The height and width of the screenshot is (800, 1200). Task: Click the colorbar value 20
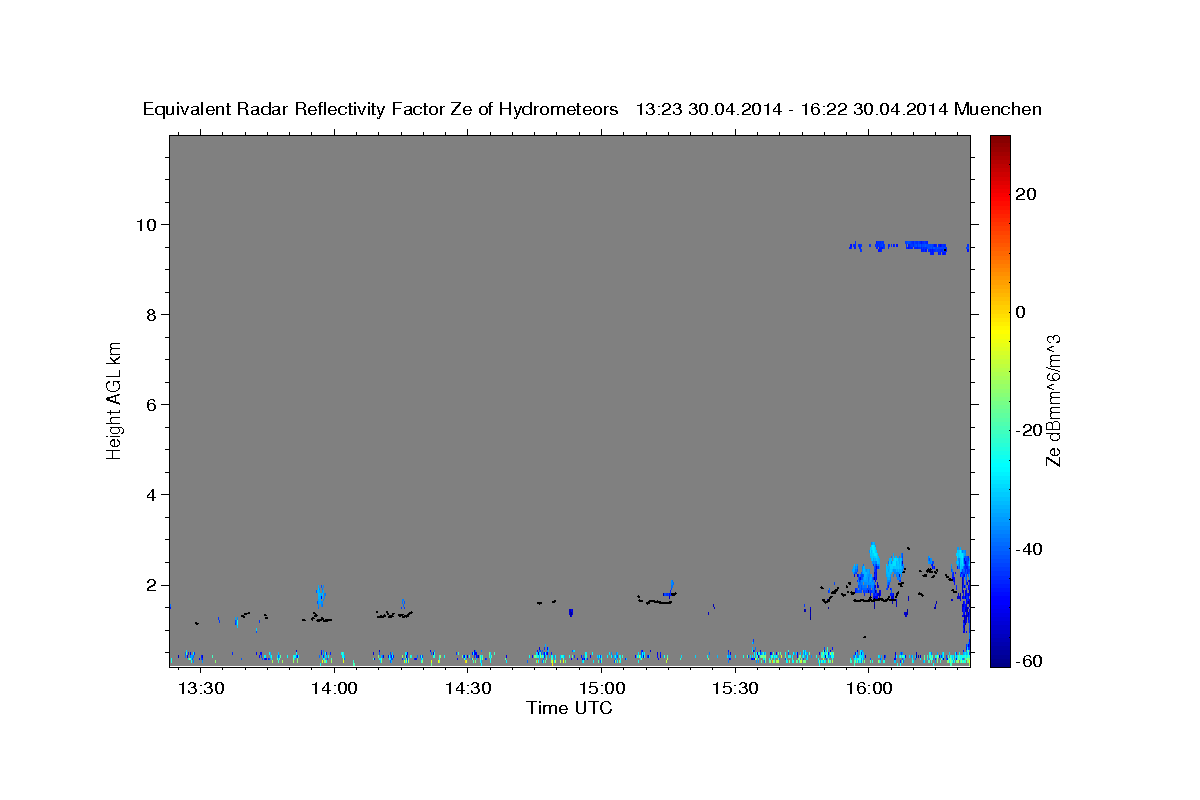point(1026,194)
